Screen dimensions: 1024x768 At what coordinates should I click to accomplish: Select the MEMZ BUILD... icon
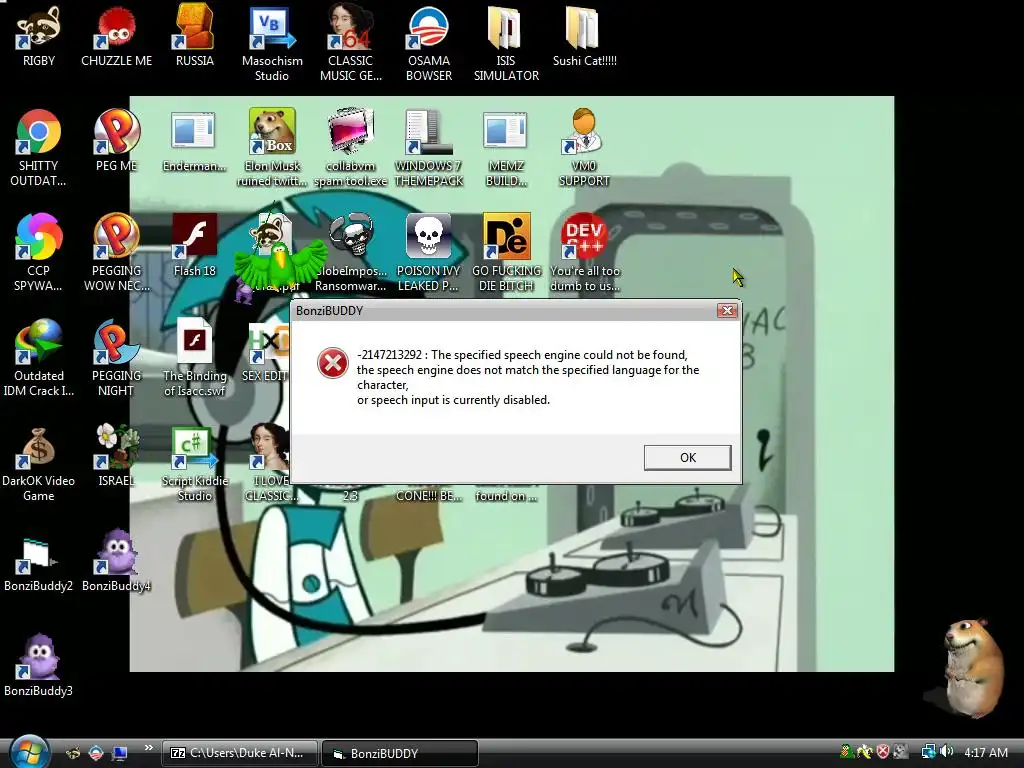[x=506, y=148]
